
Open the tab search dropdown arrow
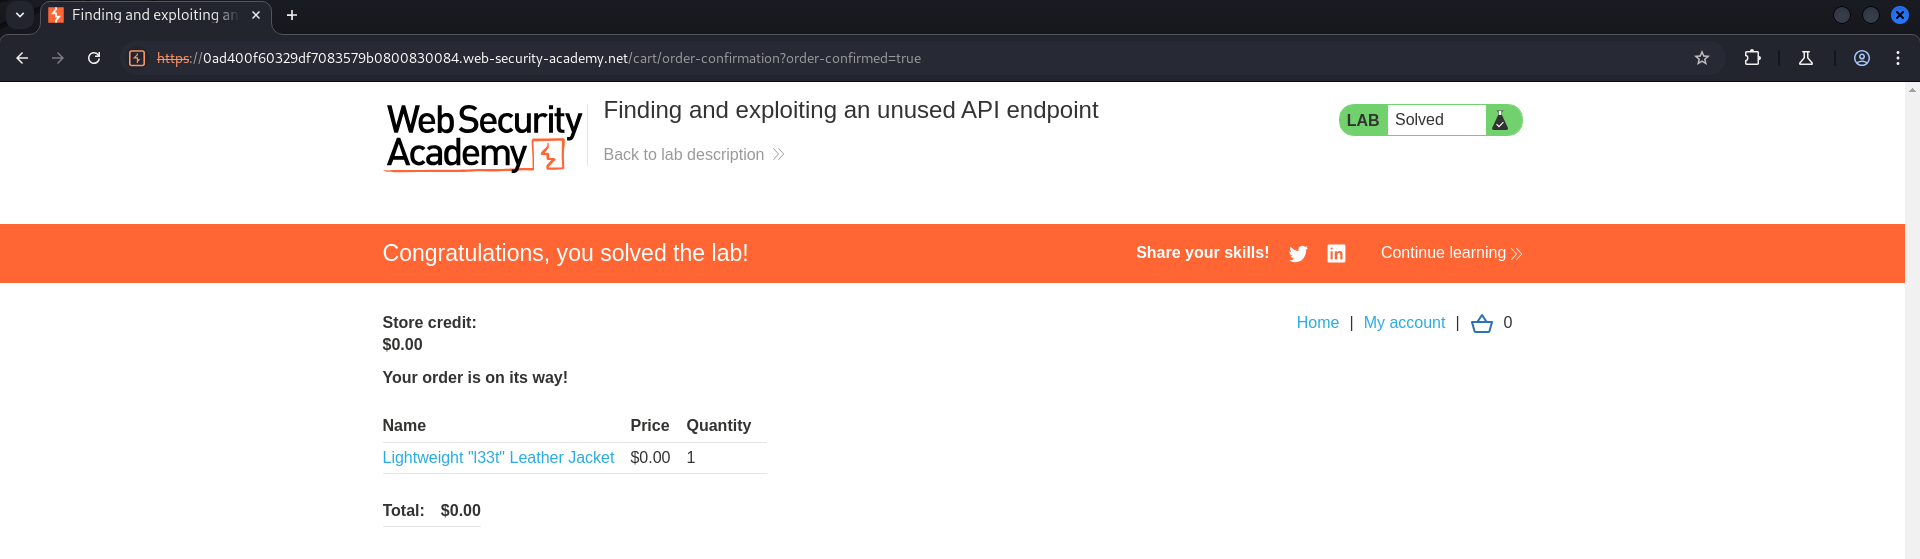[x=20, y=15]
